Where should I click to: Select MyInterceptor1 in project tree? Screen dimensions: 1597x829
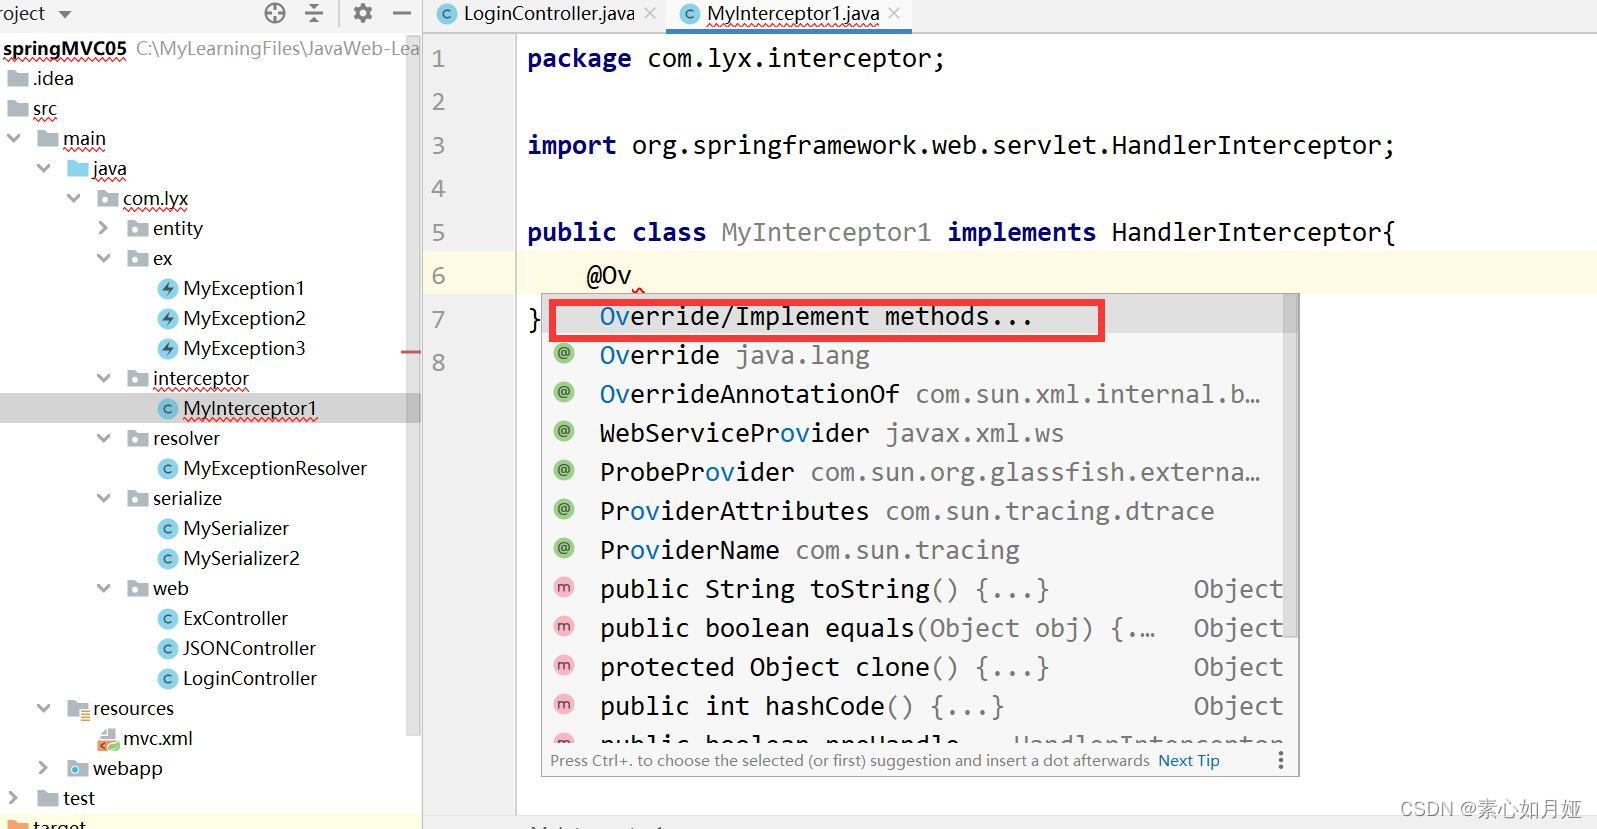pyautogui.click(x=250, y=408)
